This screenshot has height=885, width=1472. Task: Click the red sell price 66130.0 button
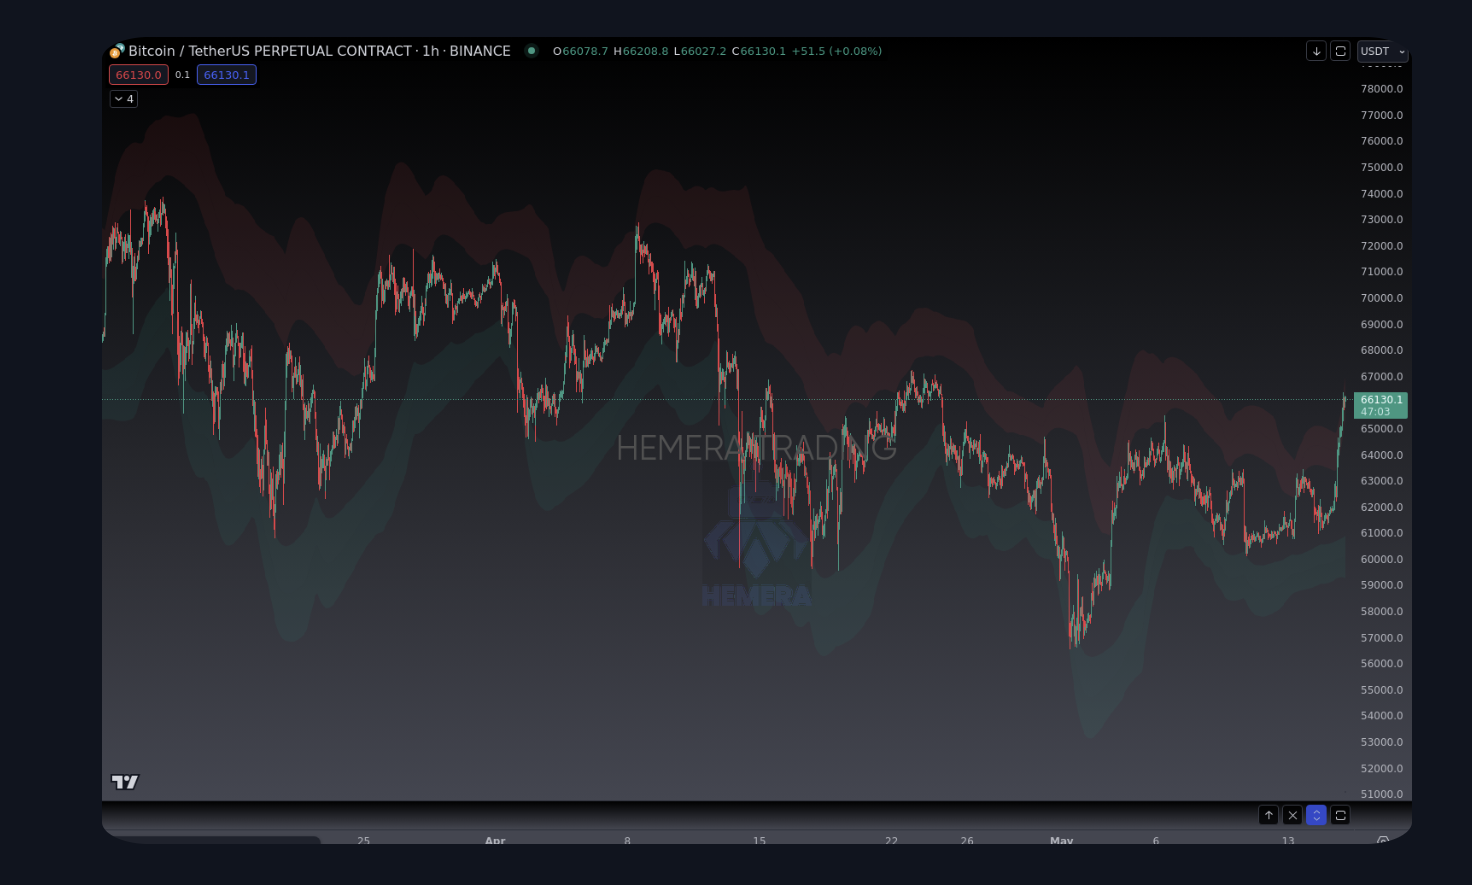click(138, 75)
